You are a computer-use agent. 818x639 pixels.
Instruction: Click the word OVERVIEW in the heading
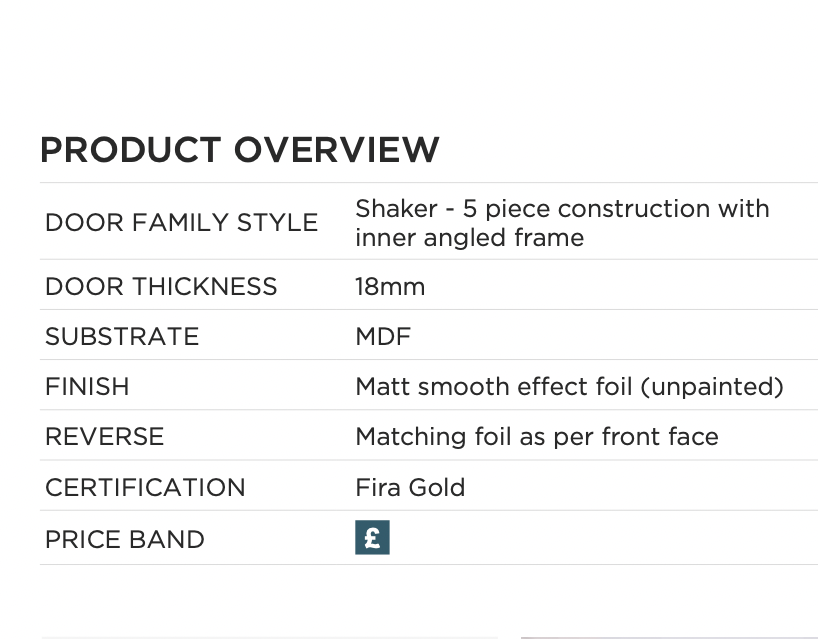point(336,150)
